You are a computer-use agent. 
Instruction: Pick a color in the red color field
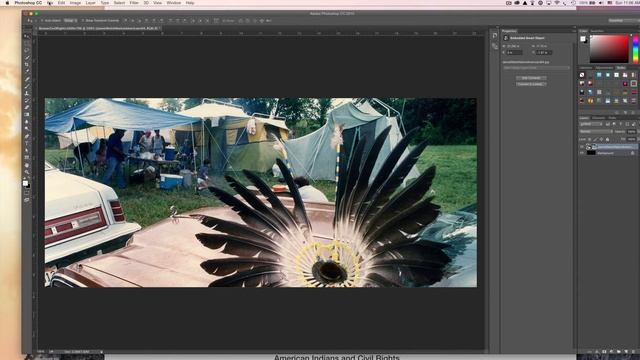[x=609, y=49]
